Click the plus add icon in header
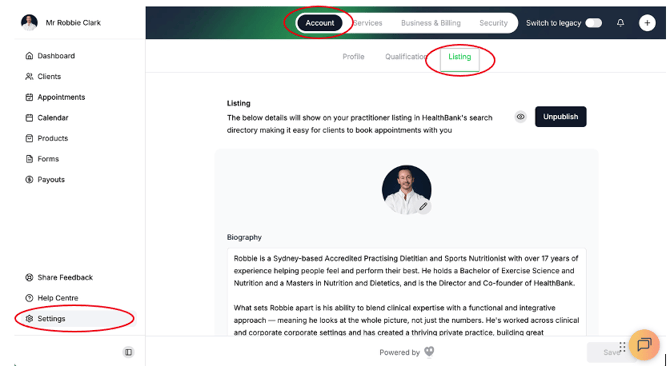This screenshot has height=366, width=670. pyautogui.click(x=647, y=23)
